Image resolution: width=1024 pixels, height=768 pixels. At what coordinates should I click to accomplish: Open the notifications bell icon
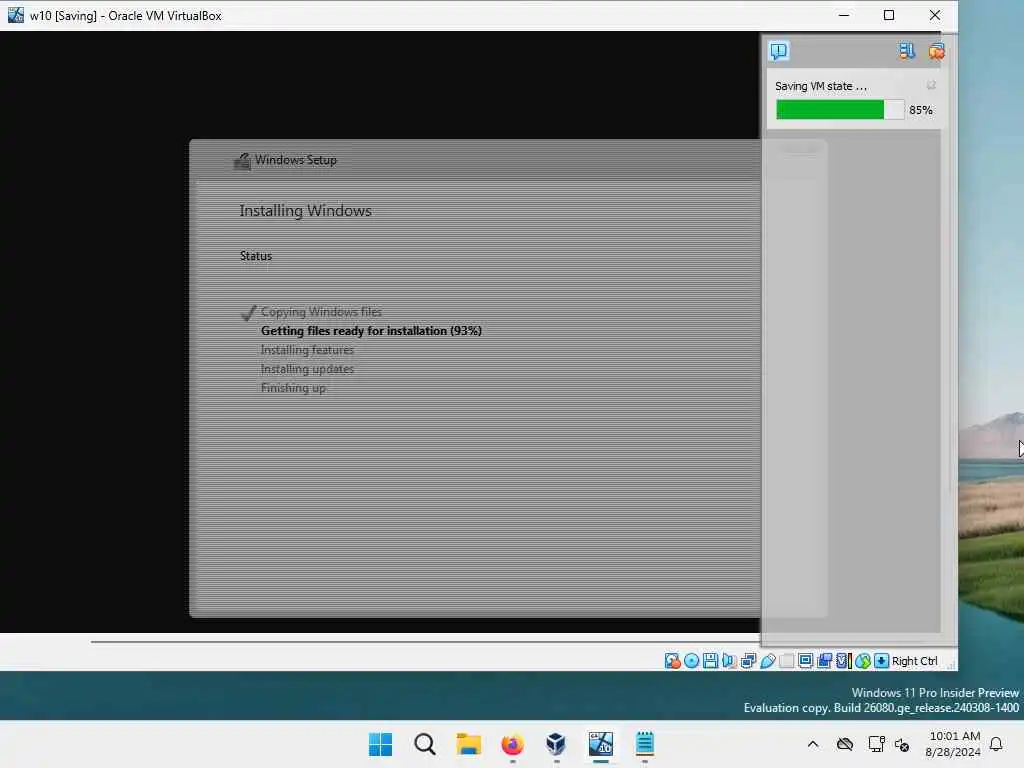pos(997,744)
